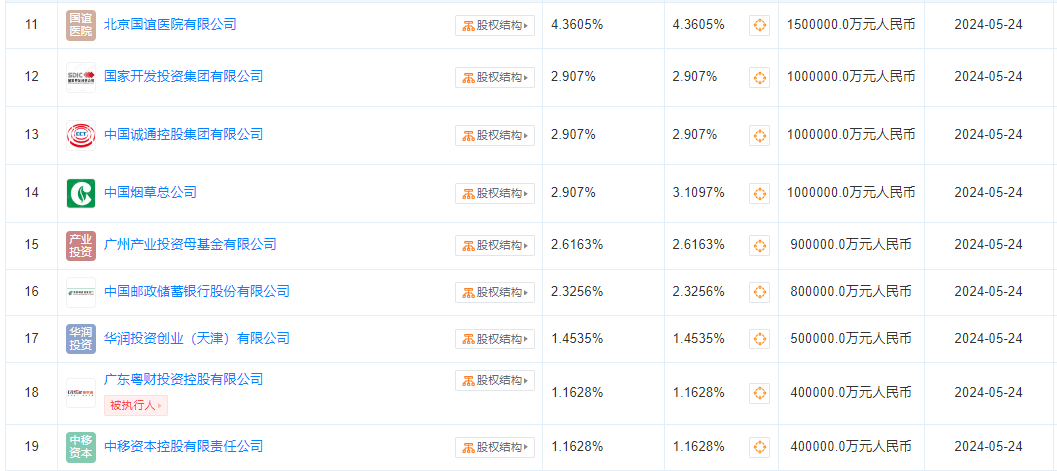Open 股权结构 for 中国邮政储蓄银行

pyautogui.click(x=495, y=292)
